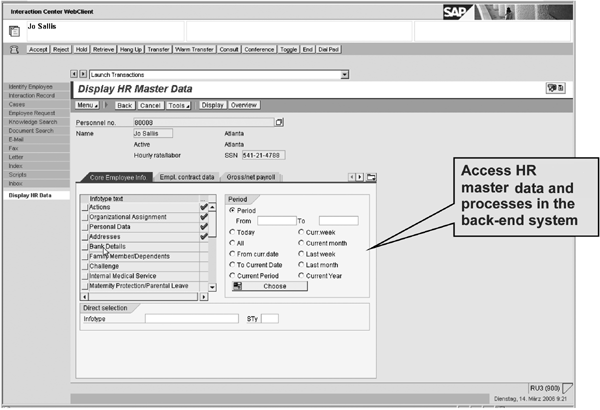Click the SSN field
The height and width of the screenshot is (410, 600).
264,155
